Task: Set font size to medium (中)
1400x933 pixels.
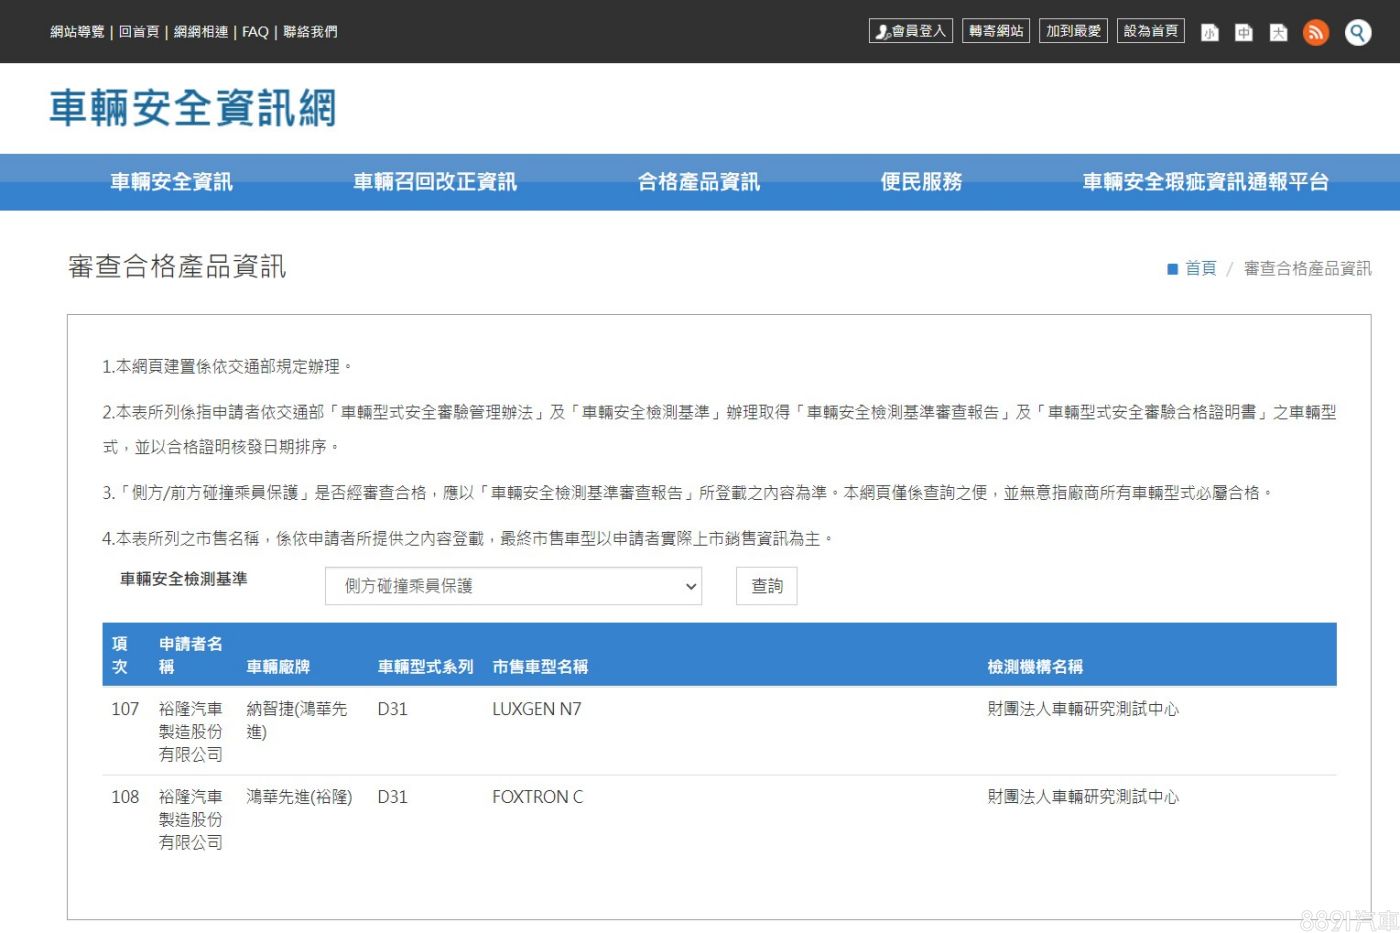Action: [x=1243, y=32]
